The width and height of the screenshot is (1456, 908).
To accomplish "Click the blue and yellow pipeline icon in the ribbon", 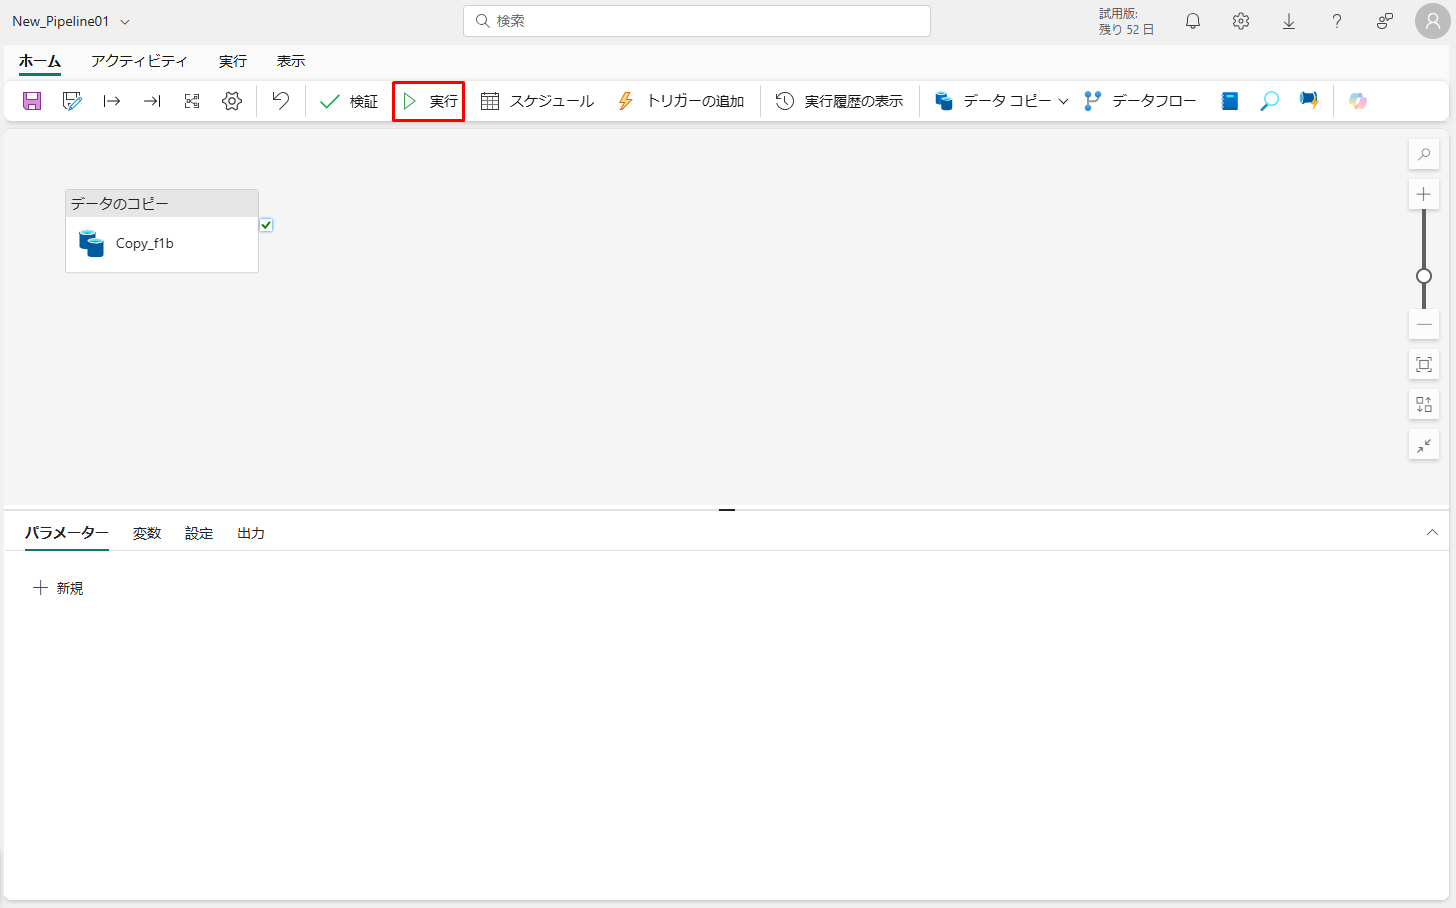I will coord(1309,101).
